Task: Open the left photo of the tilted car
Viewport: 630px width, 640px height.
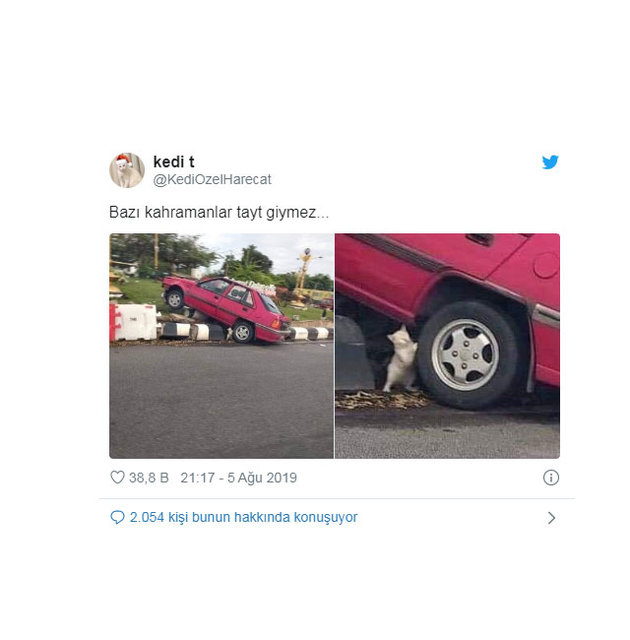Action: [222, 346]
